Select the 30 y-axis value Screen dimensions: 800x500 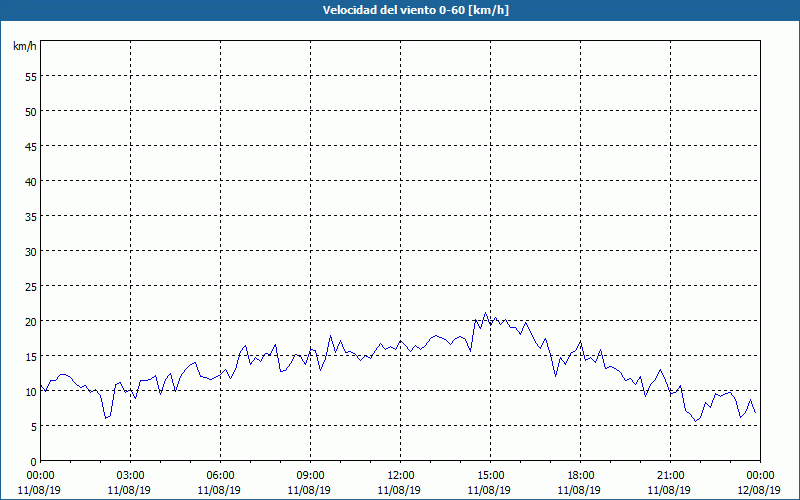coord(31,252)
